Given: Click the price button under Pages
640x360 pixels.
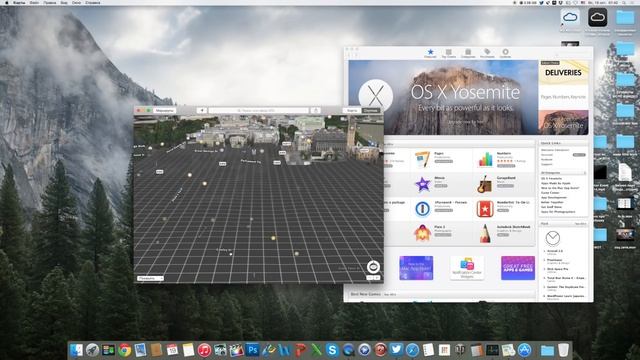Looking at the screenshot, I should click(x=443, y=162).
